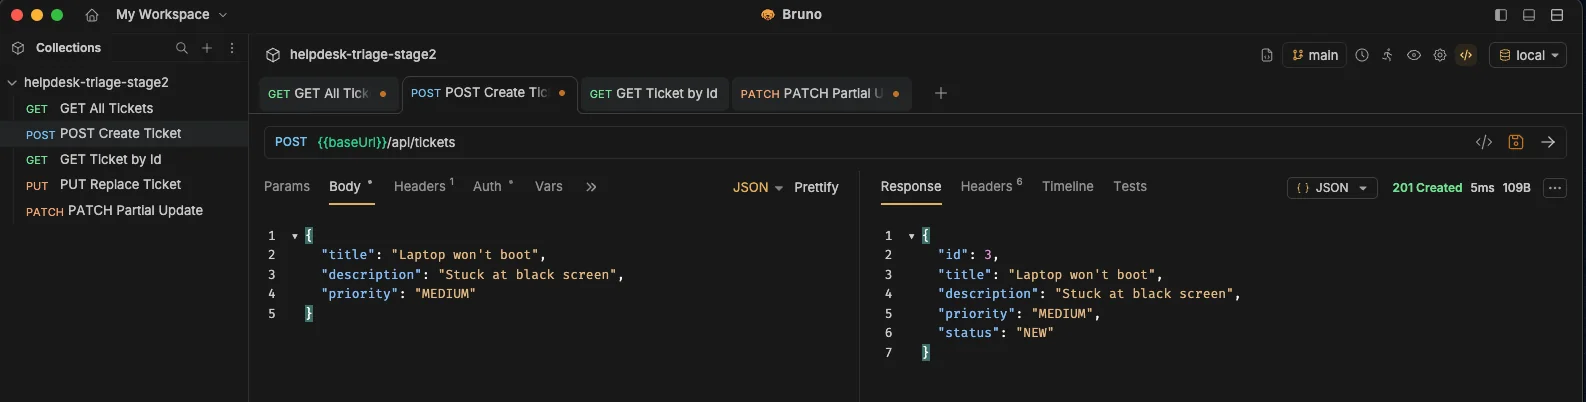Click the 201 Created status
The height and width of the screenshot is (402, 1586).
1427,188
